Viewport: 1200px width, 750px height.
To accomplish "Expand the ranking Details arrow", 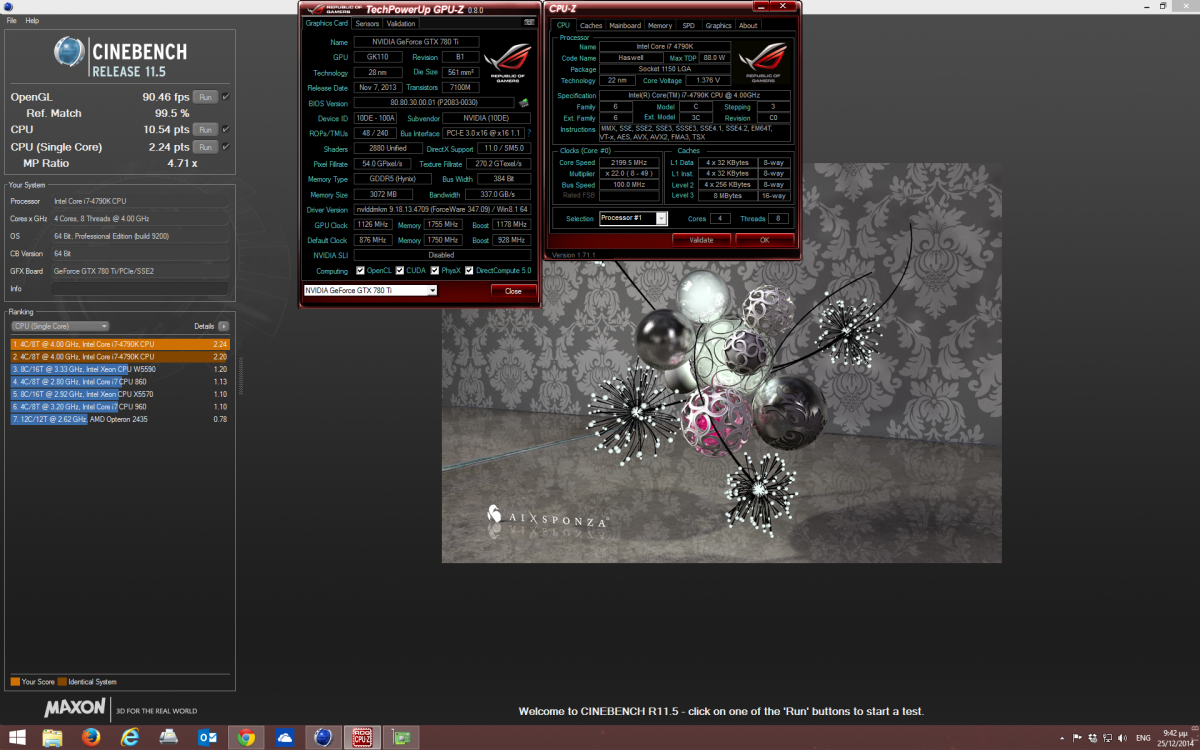I will coord(223,326).
